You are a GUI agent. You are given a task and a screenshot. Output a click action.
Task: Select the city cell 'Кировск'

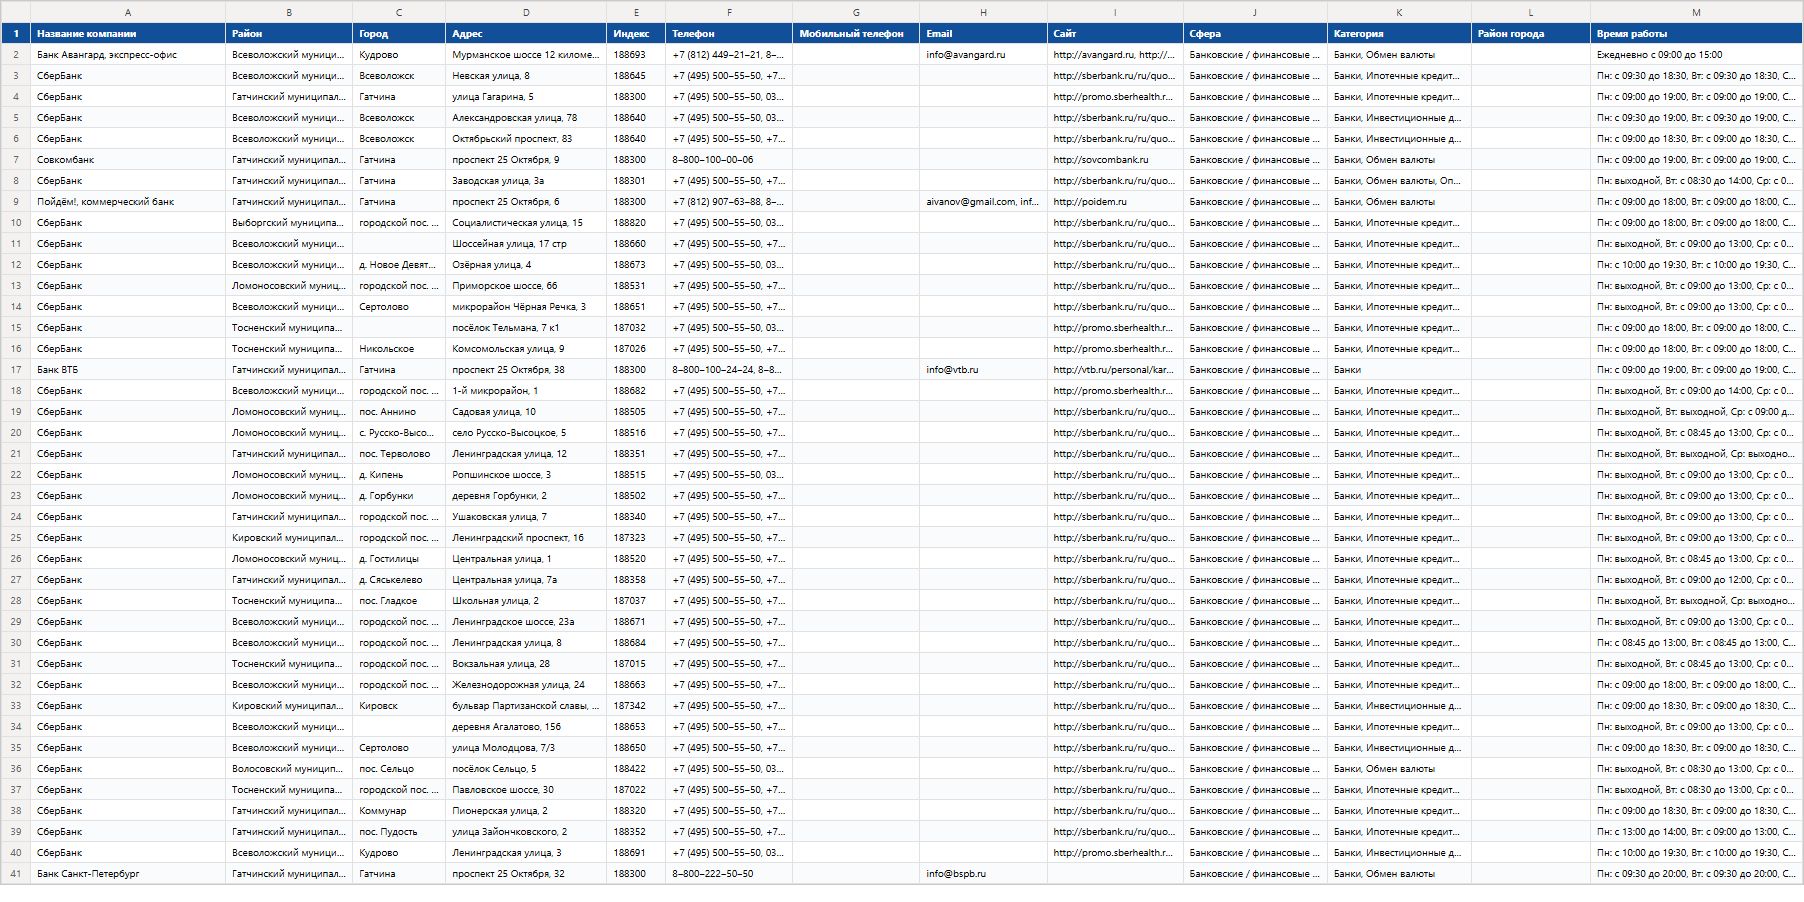click(x=399, y=706)
